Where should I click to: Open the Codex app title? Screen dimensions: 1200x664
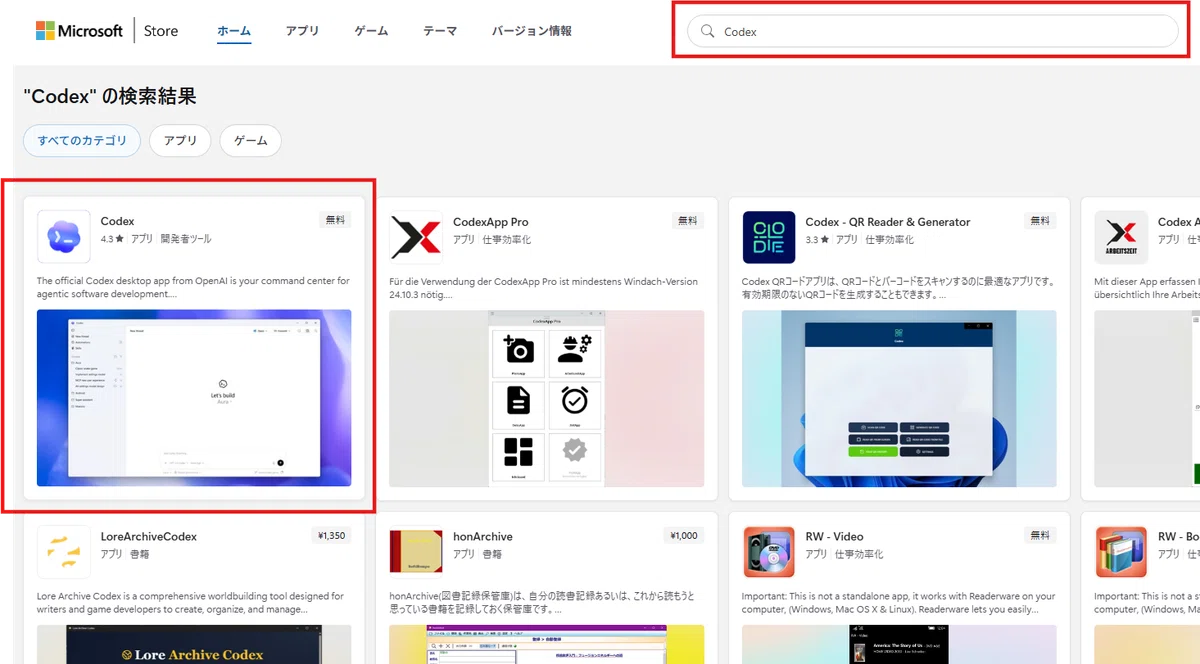(x=118, y=221)
